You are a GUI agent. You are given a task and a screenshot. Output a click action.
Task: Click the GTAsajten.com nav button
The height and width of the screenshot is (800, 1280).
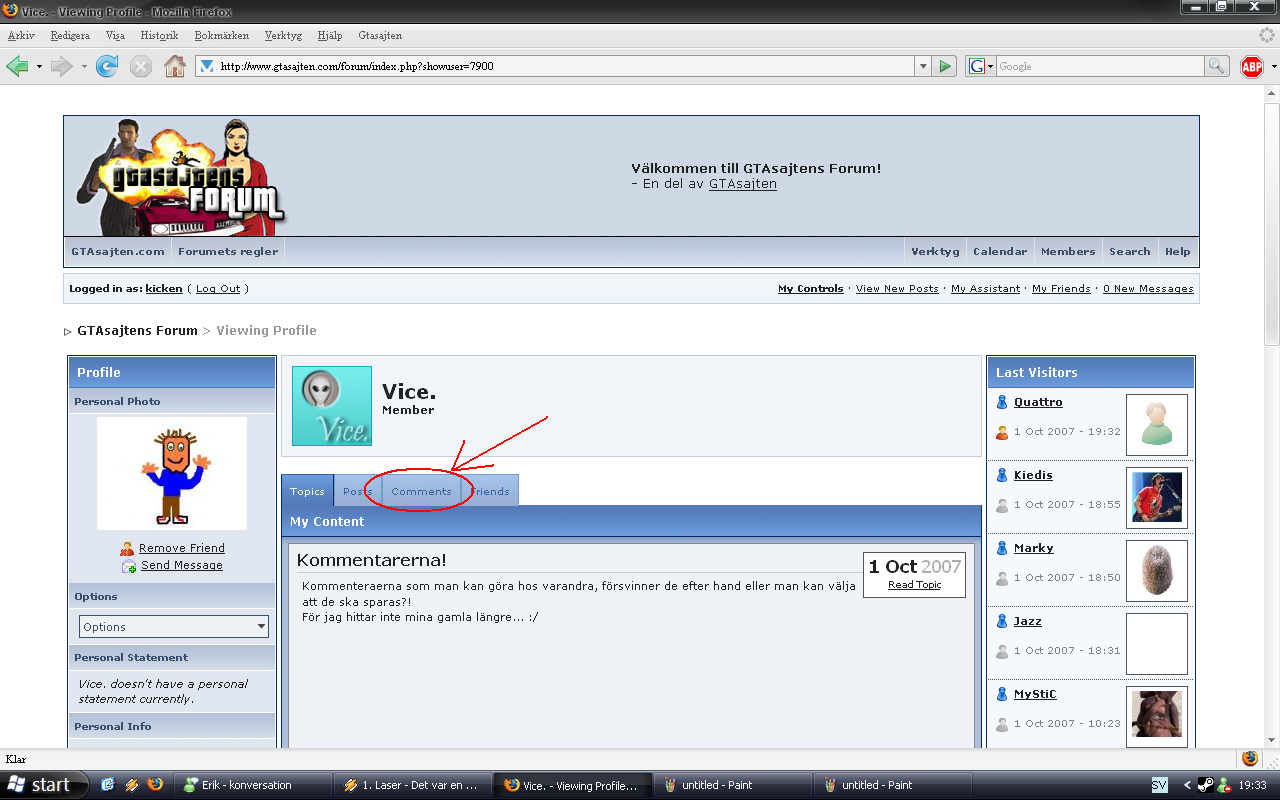tap(118, 251)
